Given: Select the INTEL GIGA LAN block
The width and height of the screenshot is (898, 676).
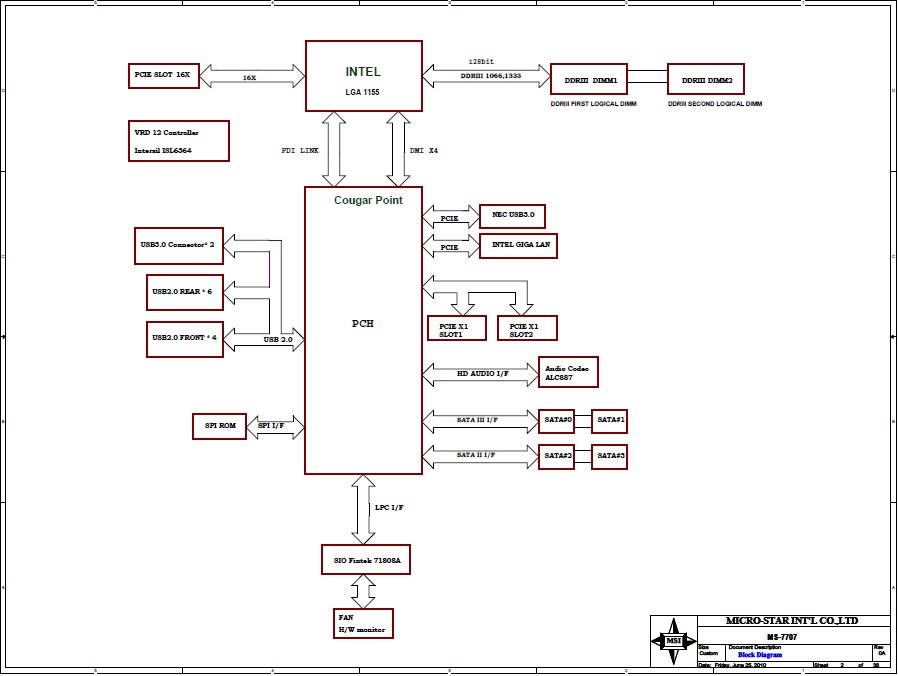Looking at the screenshot, I should 518,246.
